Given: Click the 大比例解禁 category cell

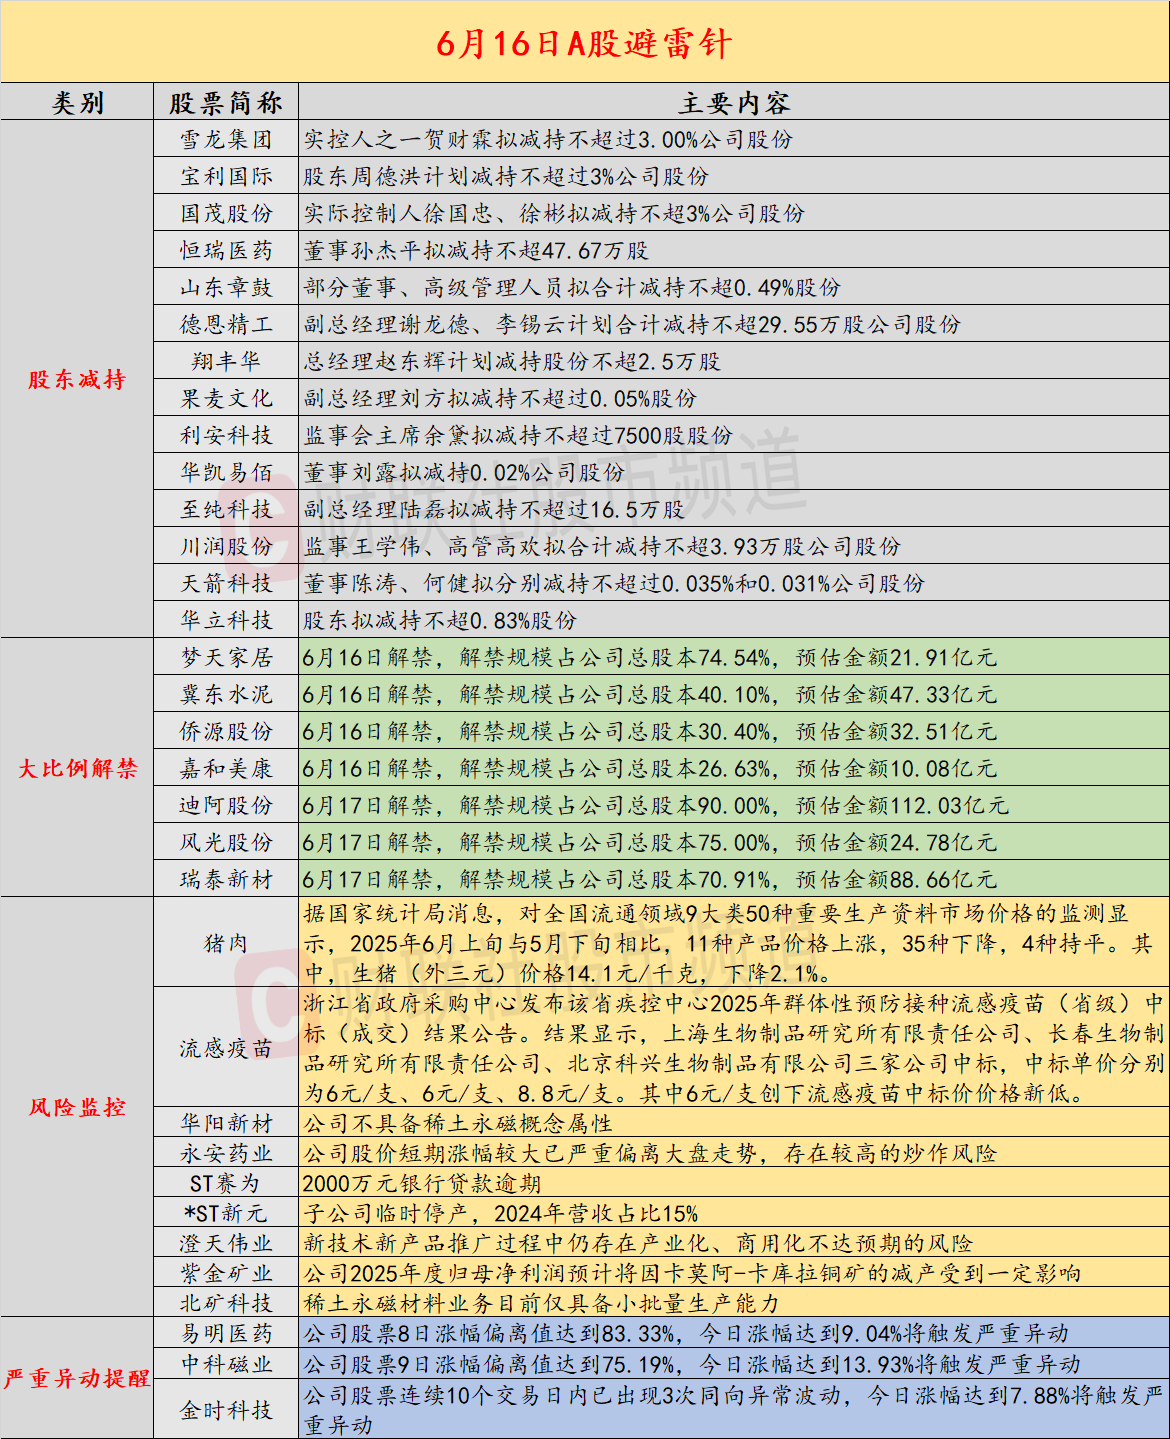Looking at the screenshot, I should pyautogui.click(x=77, y=768).
